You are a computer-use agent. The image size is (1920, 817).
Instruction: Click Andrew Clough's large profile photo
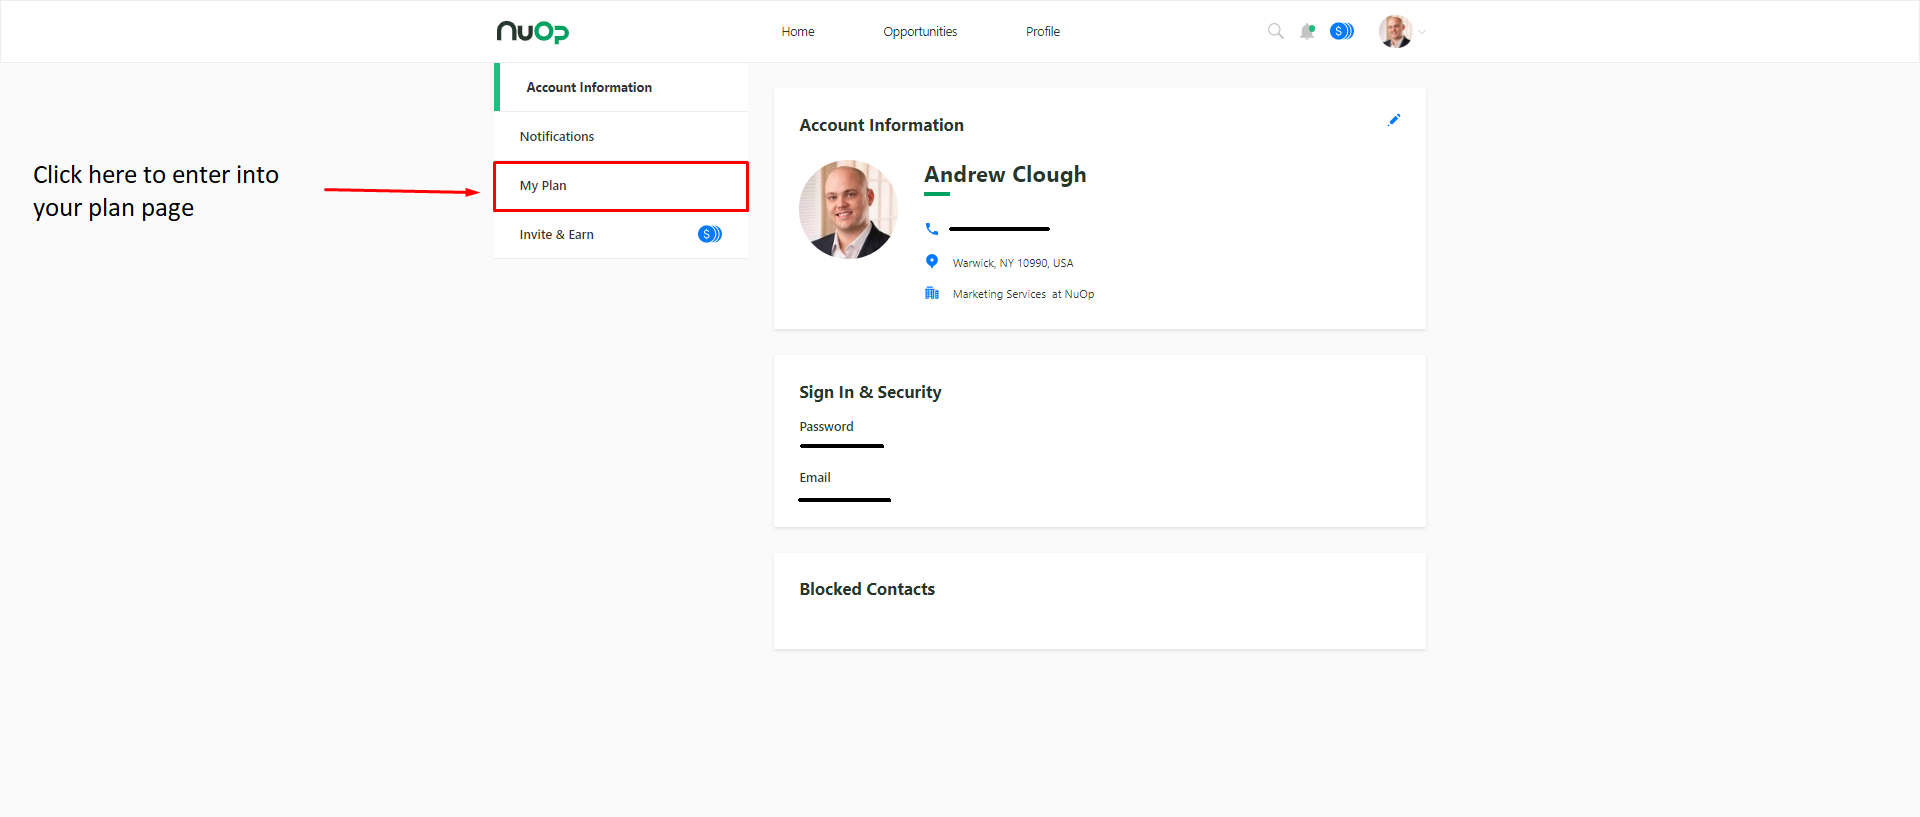pyautogui.click(x=848, y=210)
